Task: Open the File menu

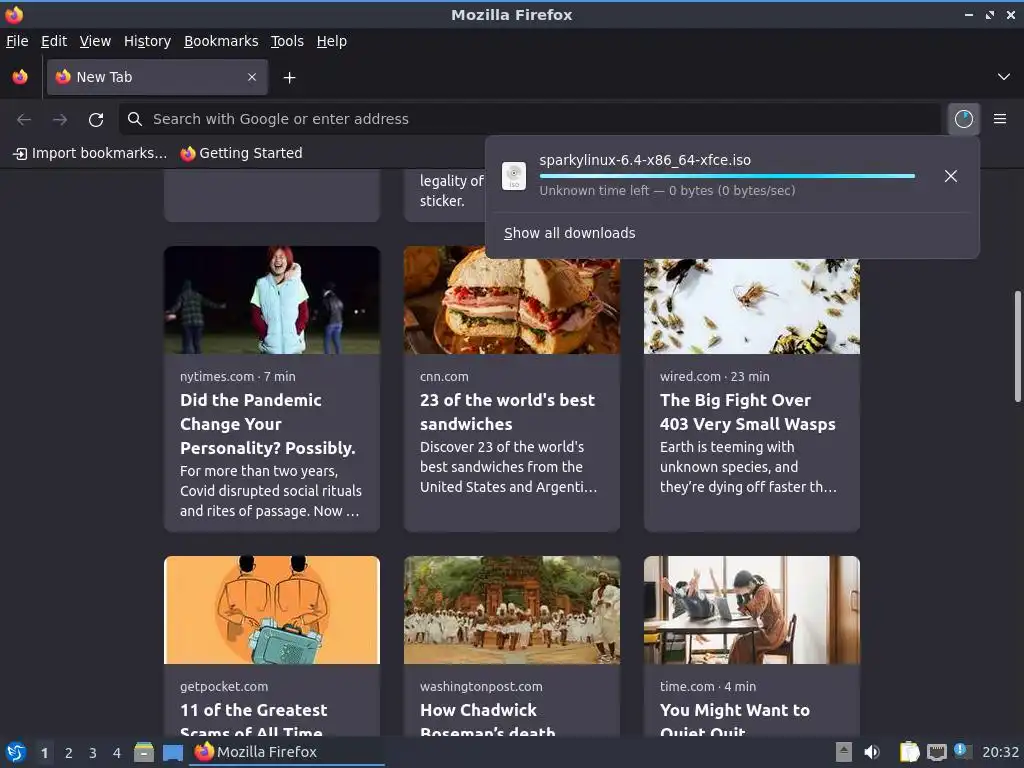Action: click(17, 41)
